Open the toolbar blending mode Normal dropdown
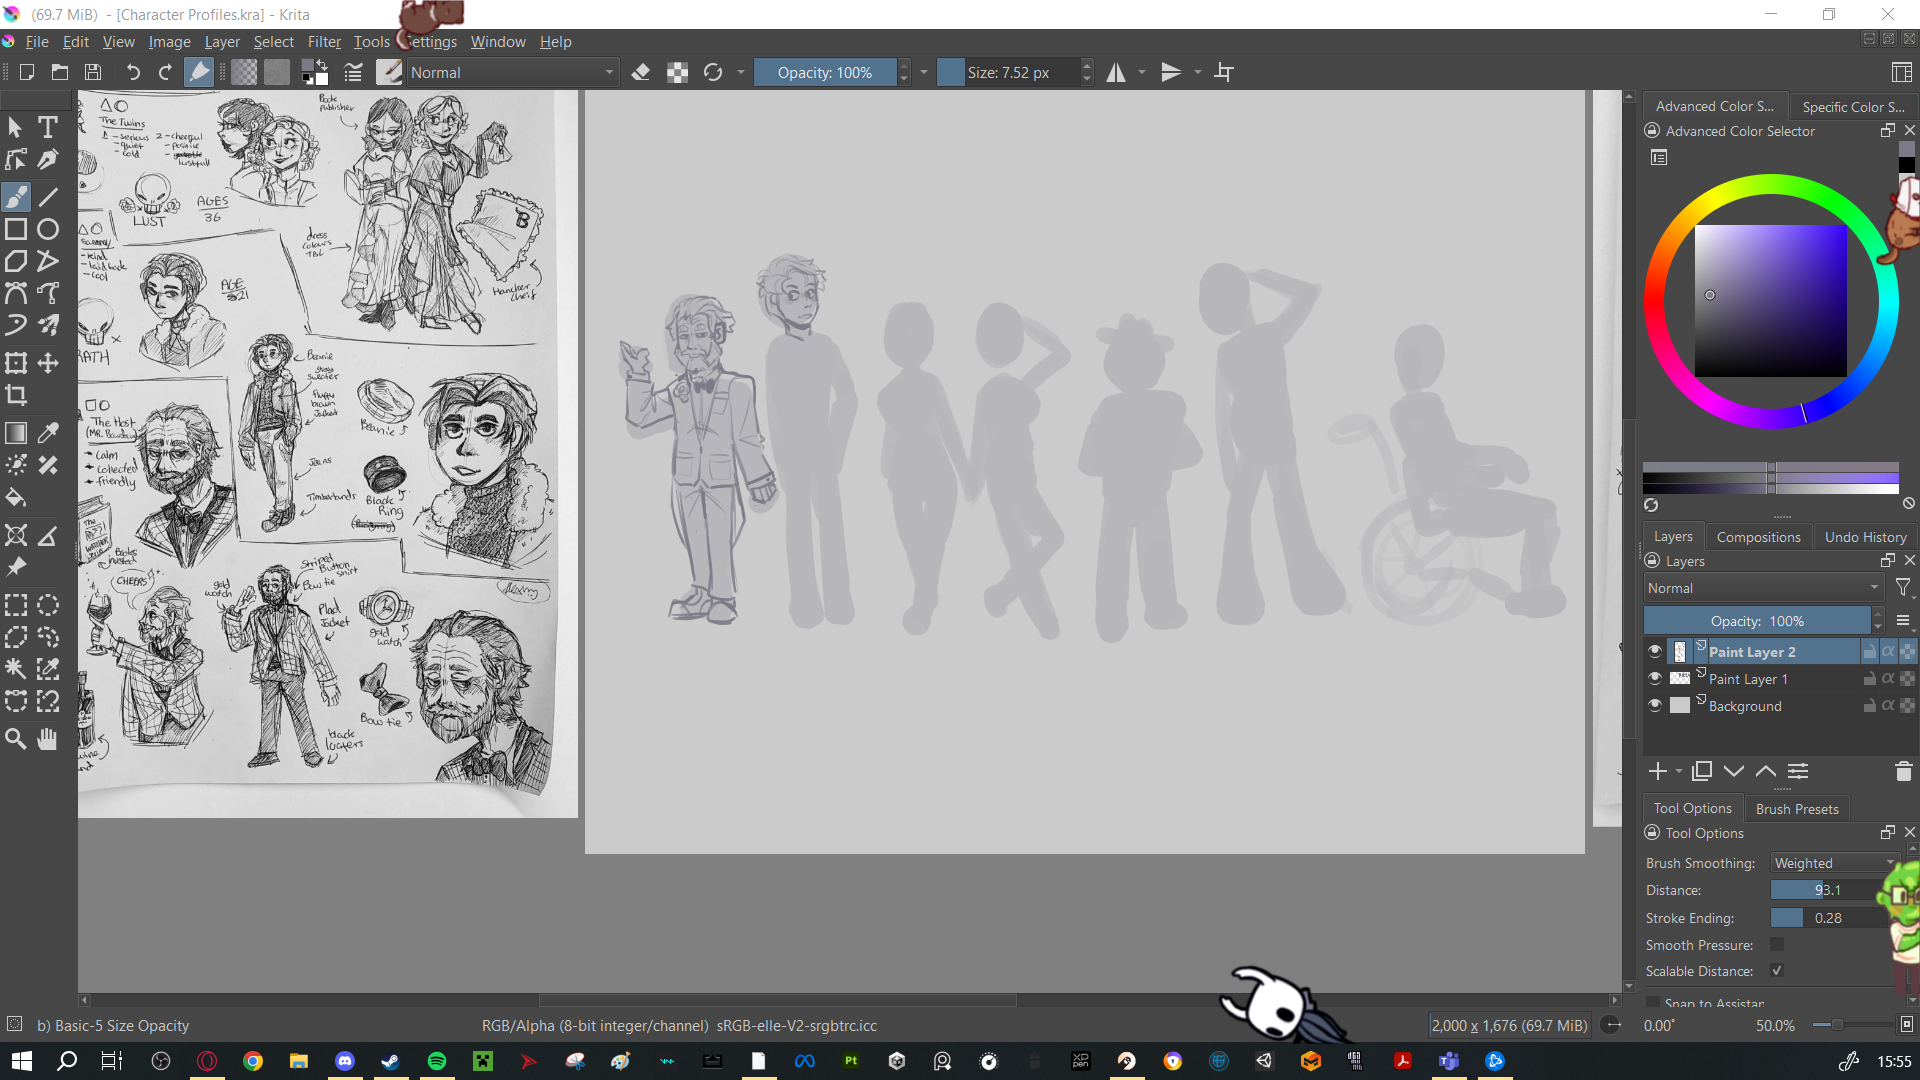The image size is (1920, 1080). pyautogui.click(x=512, y=72)
